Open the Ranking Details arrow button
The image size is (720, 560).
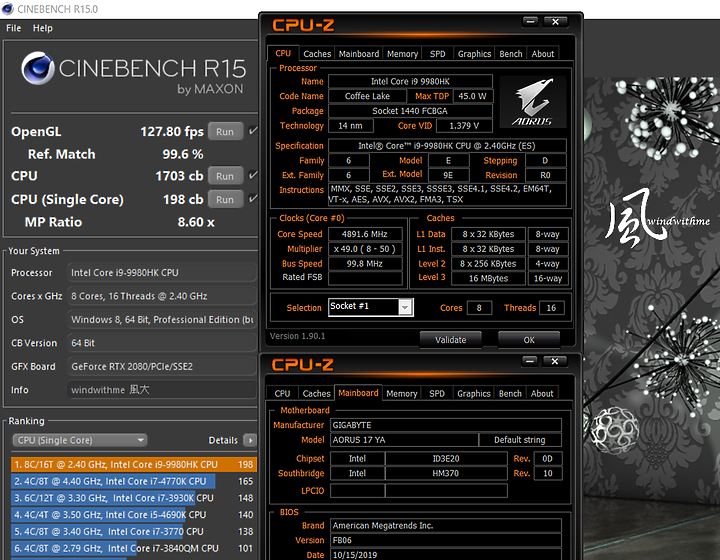[x=250, y=440]
